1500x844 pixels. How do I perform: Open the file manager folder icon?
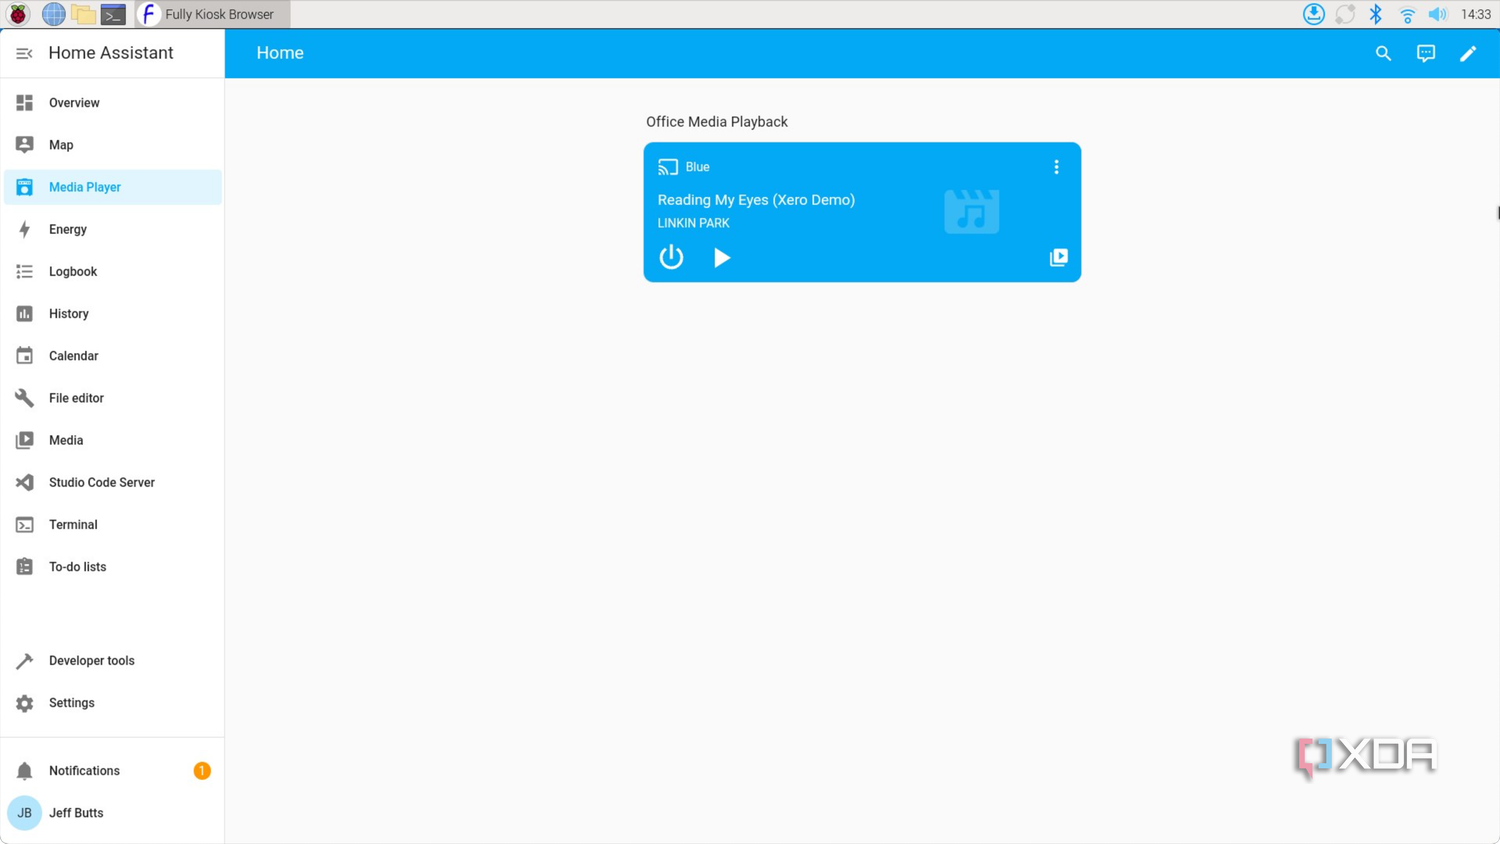click(x=84, y=14)
